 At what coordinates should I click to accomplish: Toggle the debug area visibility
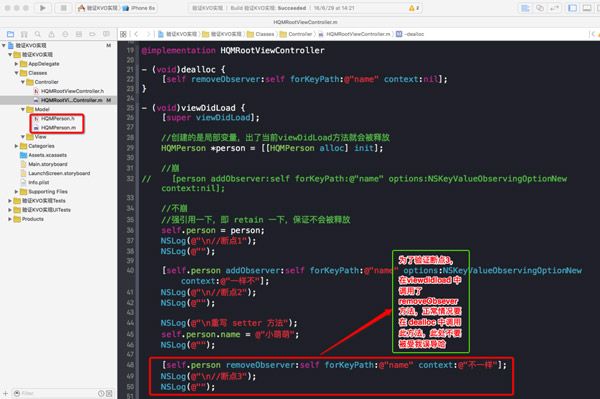pyautogui.click(x=587, y=8)
